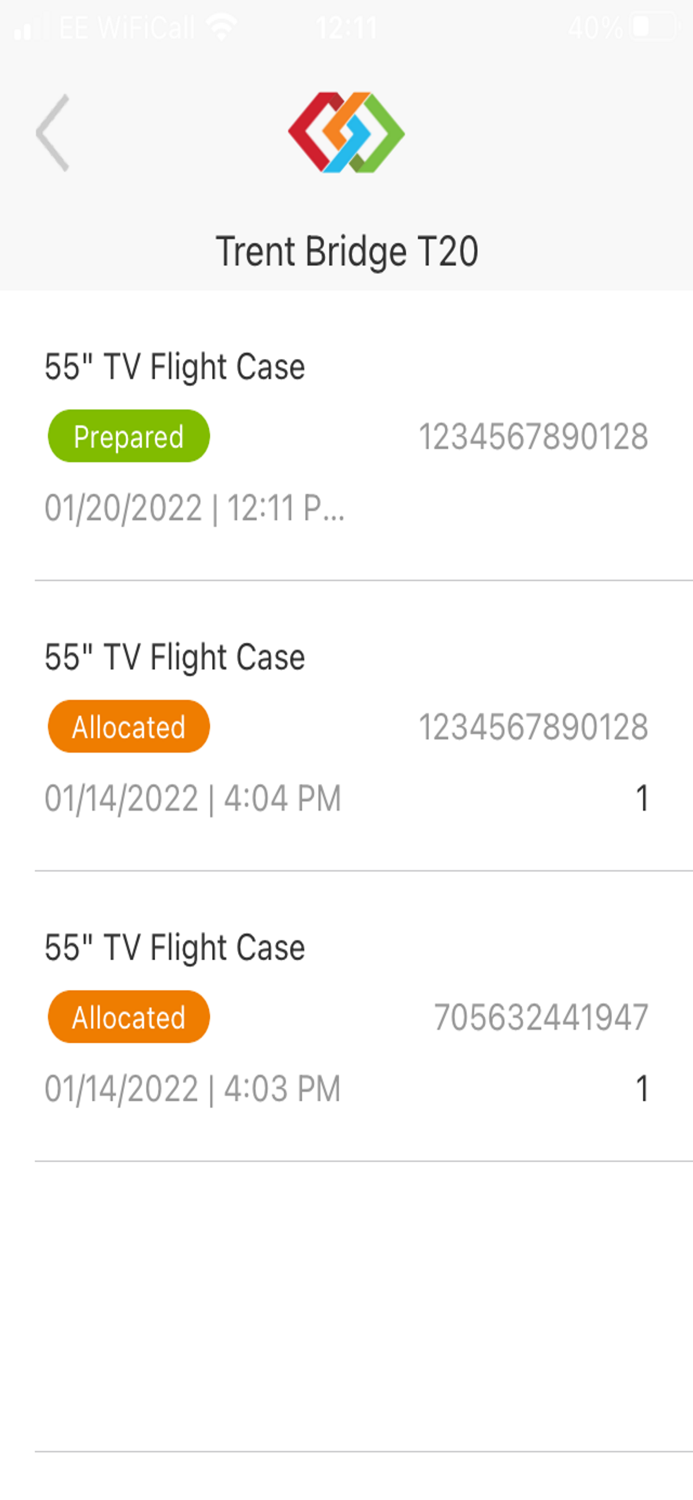This screenshot has height=1500, width=693.
Task: Select the middle 55" TV Flight Case heading
Action: coord(175,656)
